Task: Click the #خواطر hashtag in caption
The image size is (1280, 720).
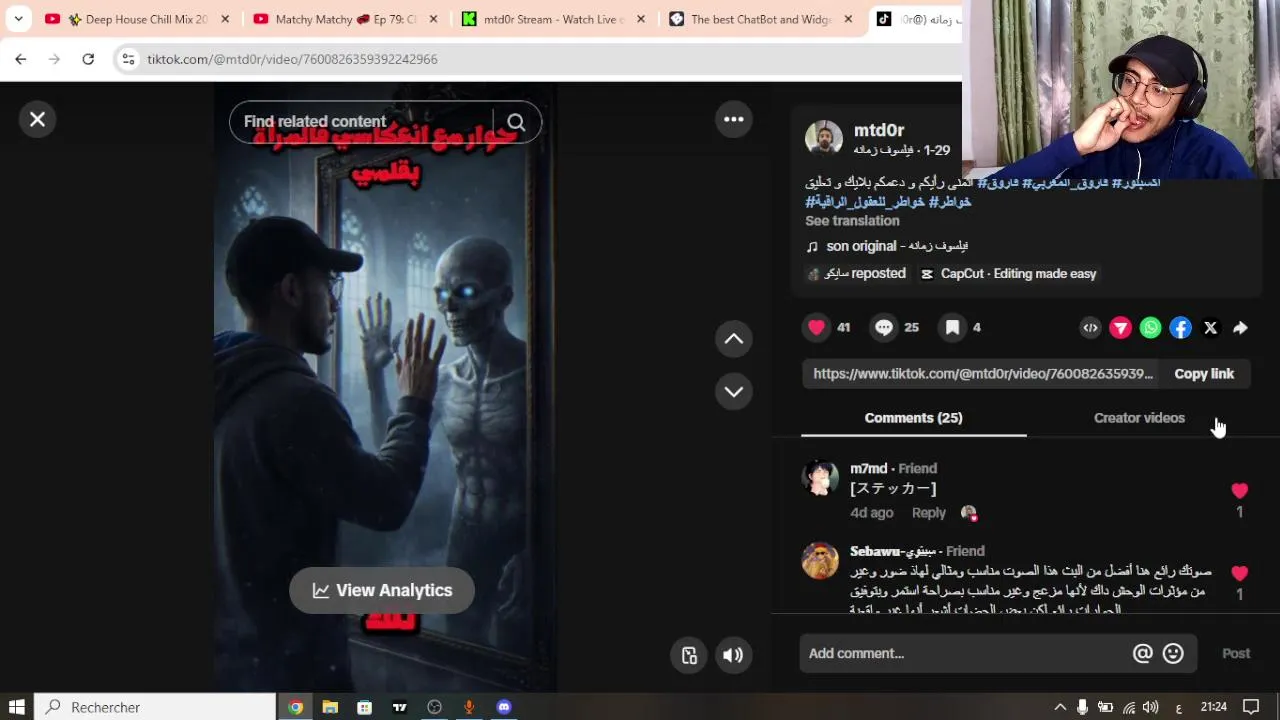Action: point(950,202)
